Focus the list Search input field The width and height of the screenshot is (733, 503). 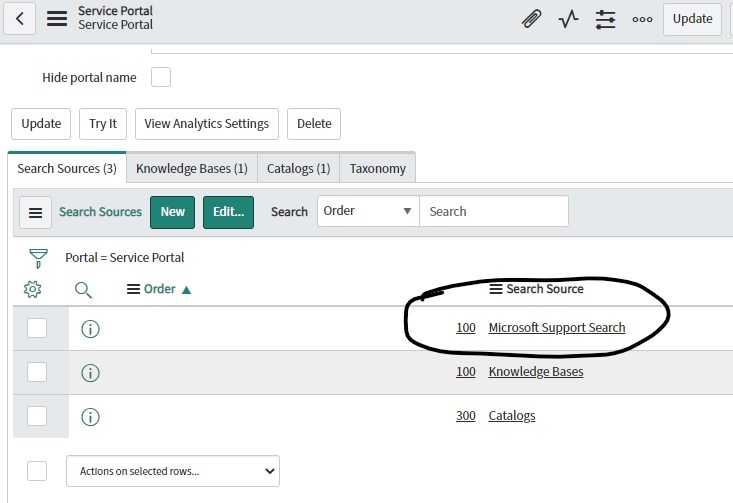tap(494, 211)
